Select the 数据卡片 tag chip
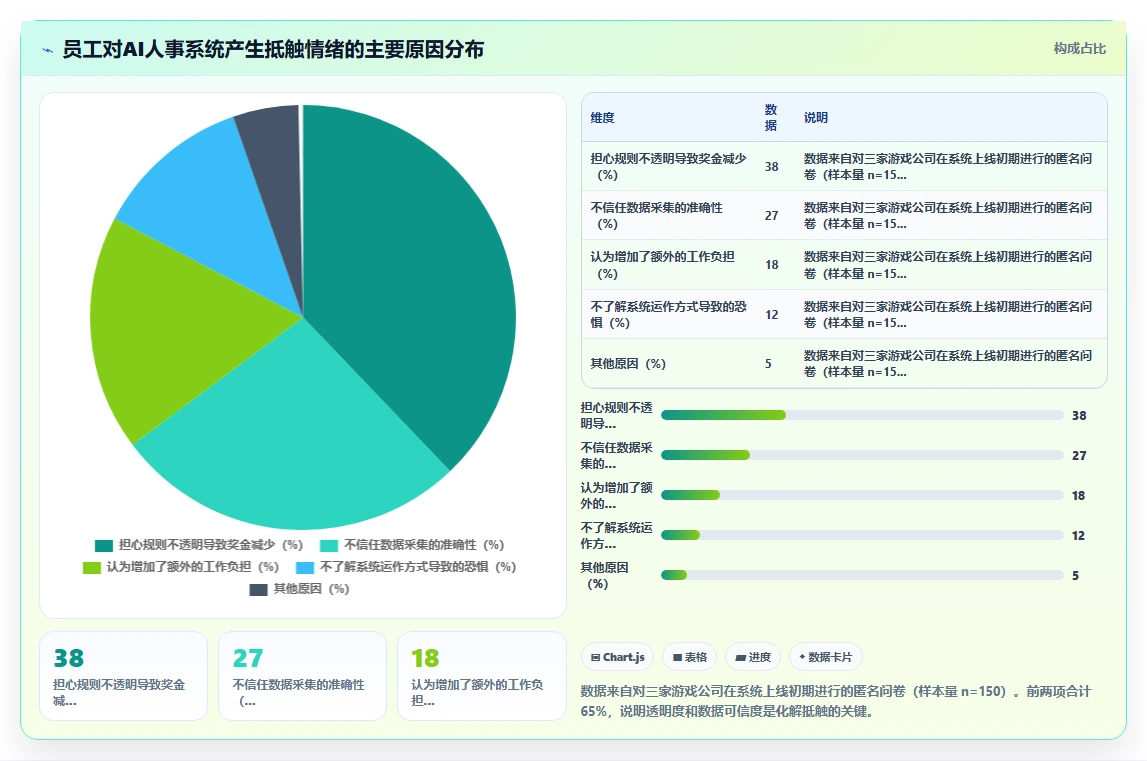Screen dimensions: 1147x761 tap(825, 657)
